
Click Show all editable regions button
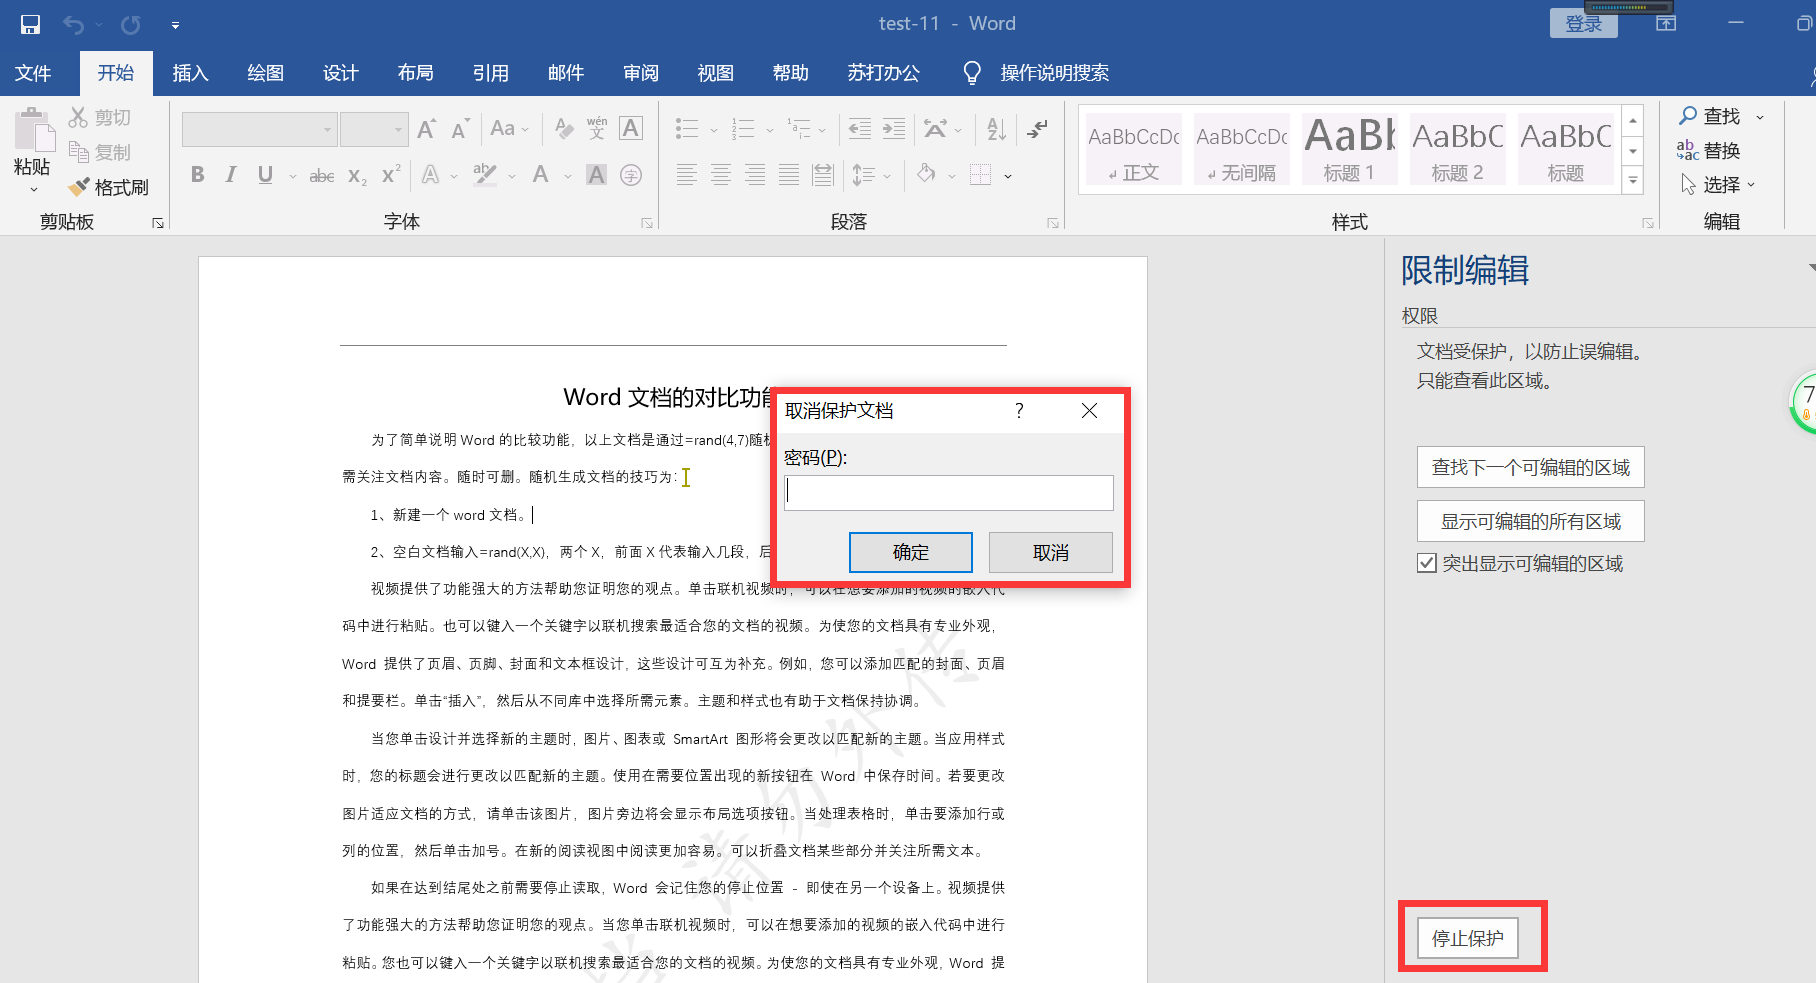1530,521
